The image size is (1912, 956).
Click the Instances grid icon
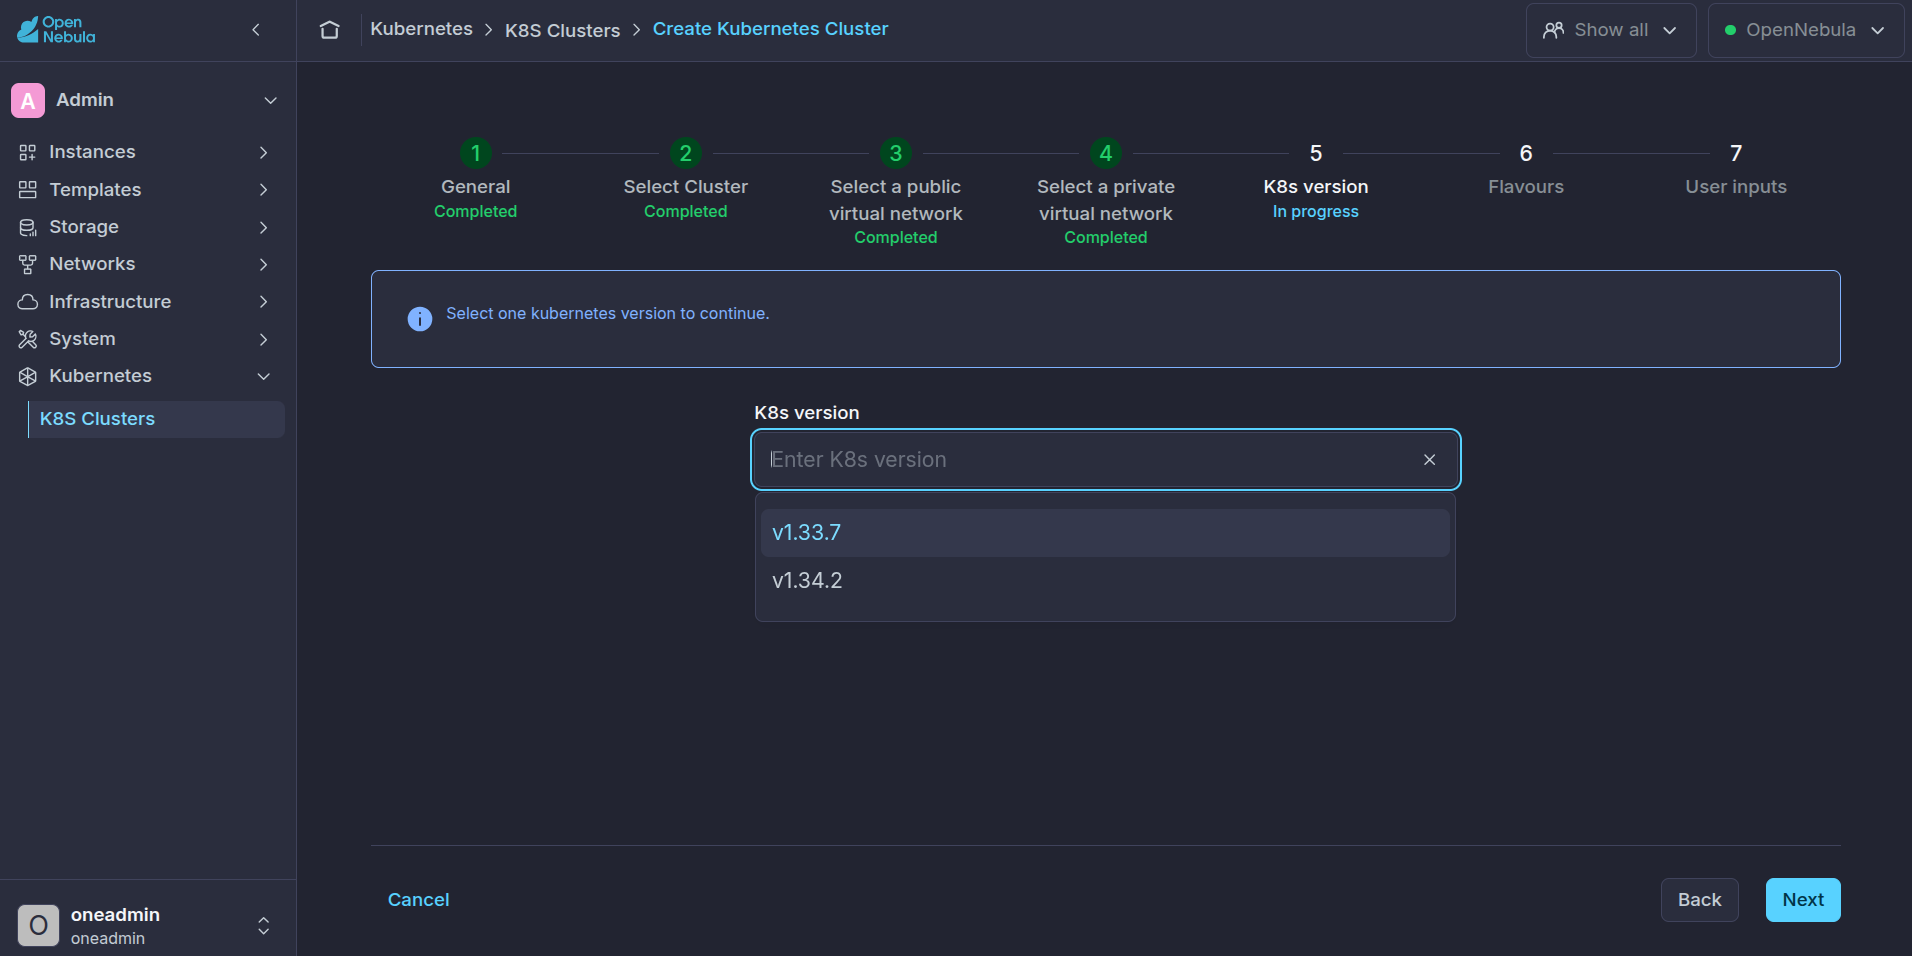[x=28, y=152]
